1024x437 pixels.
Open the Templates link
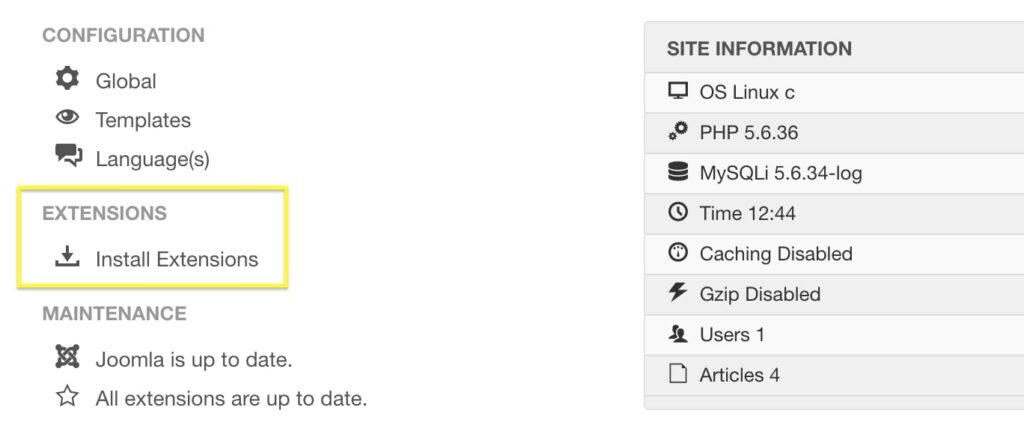(143, 120)
